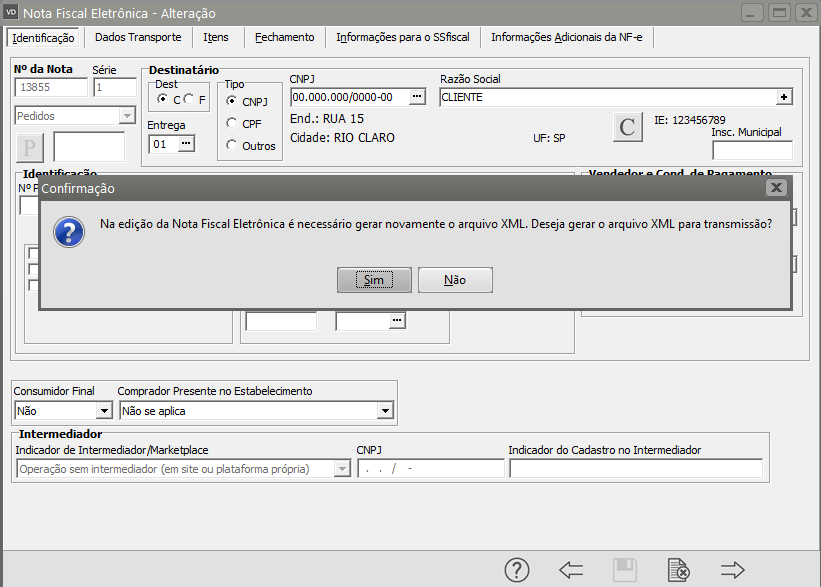Choose the F destination radio button
The height and width of the screenshot is (587, 821).
189,100
